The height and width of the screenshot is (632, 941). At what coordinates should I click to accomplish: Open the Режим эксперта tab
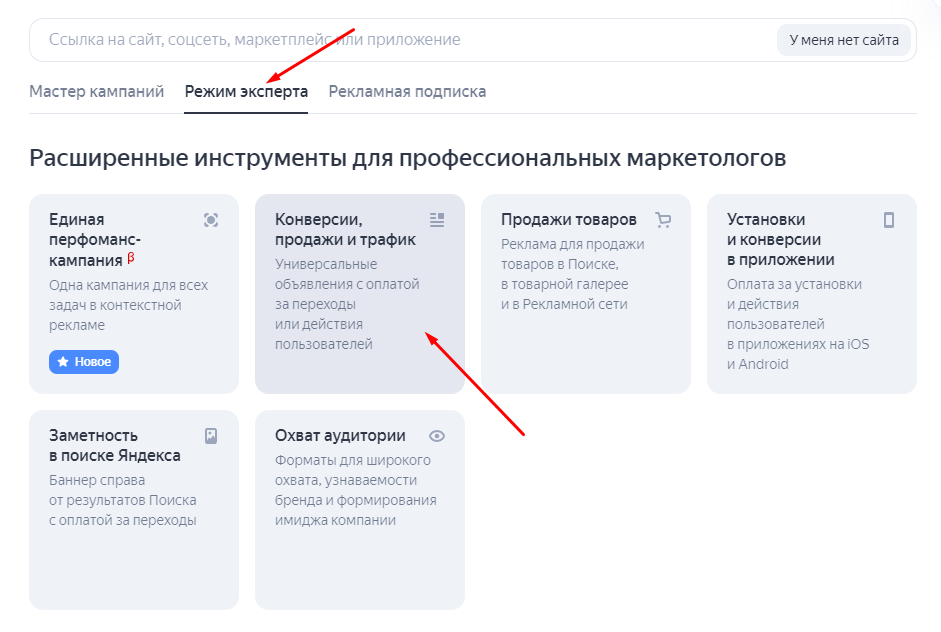245,90
